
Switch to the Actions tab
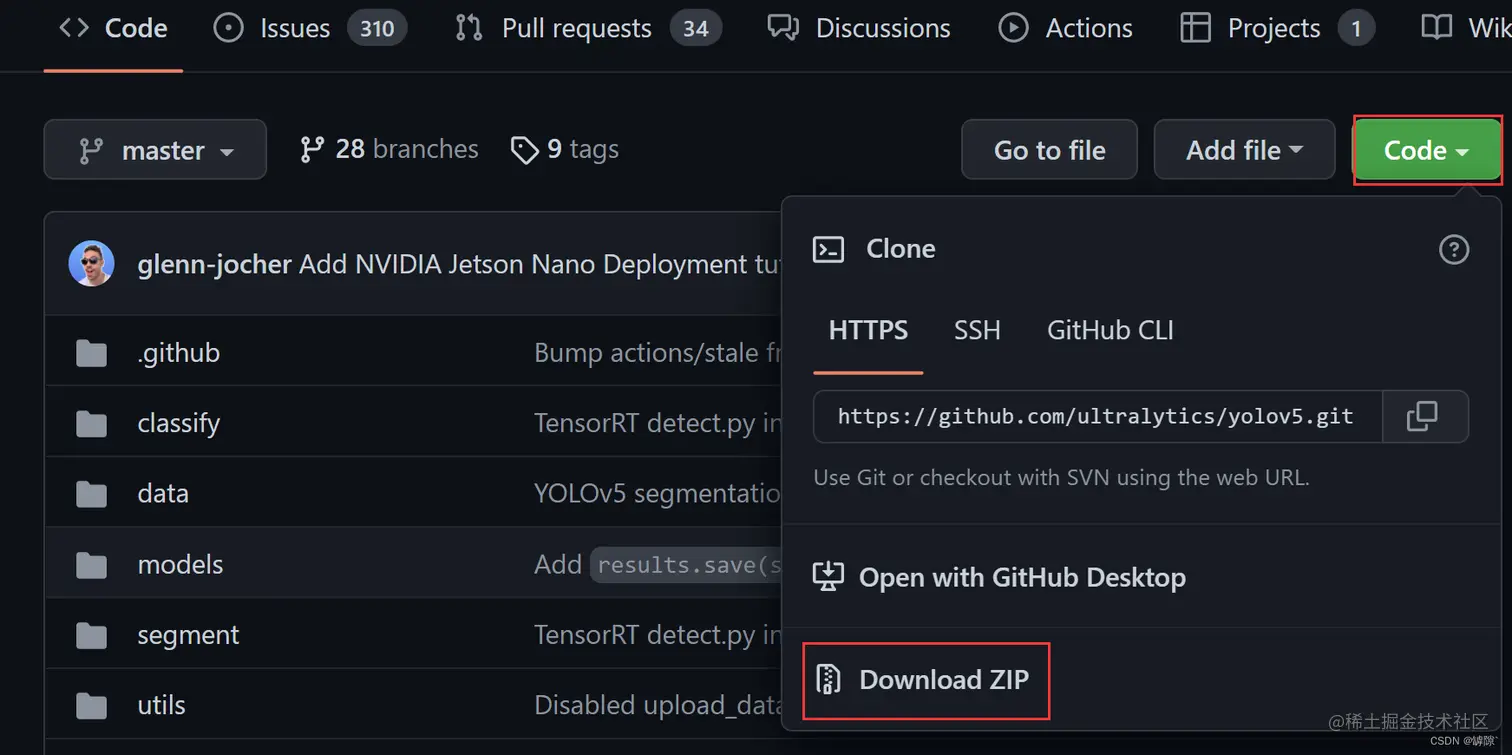coord(1066,28)
